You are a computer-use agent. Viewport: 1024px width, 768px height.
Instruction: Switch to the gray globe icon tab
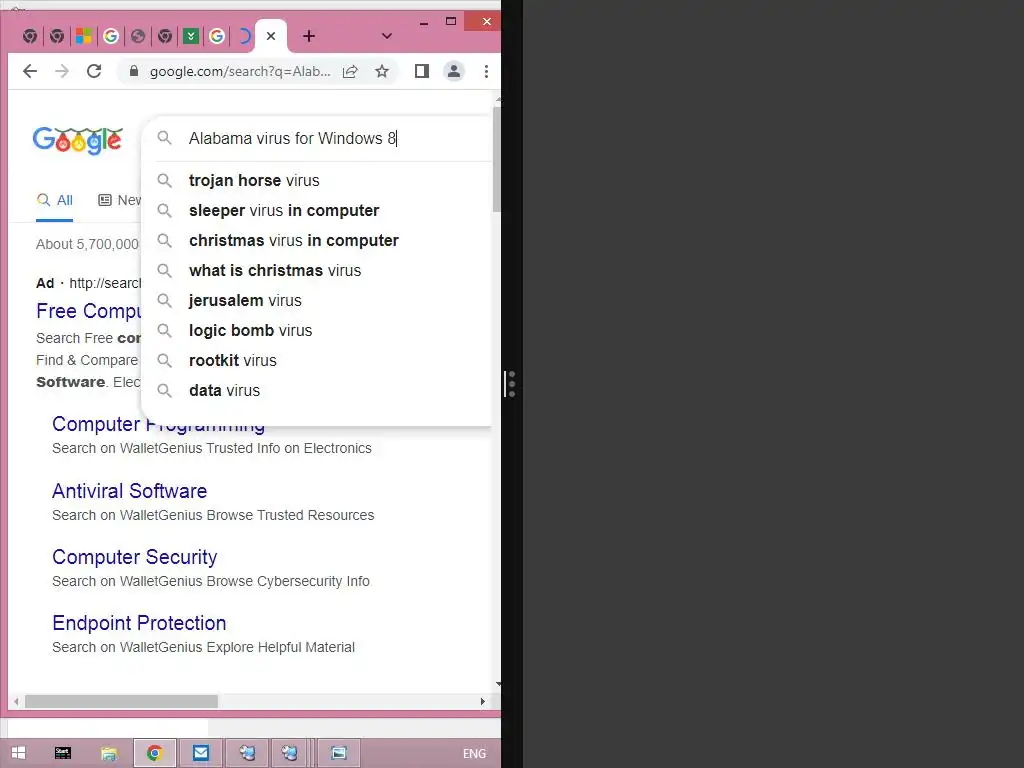(138, 36)
